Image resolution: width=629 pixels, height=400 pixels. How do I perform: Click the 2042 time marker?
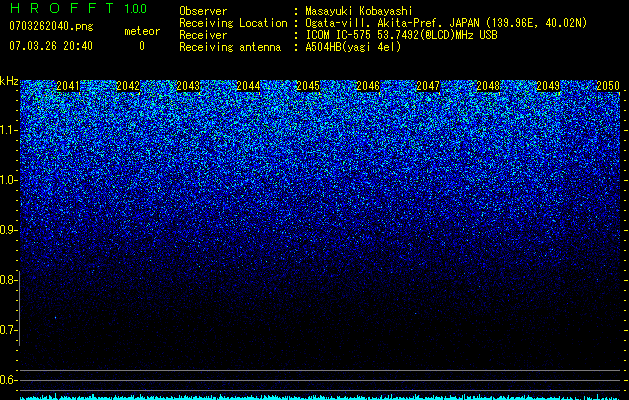point(128,86)
